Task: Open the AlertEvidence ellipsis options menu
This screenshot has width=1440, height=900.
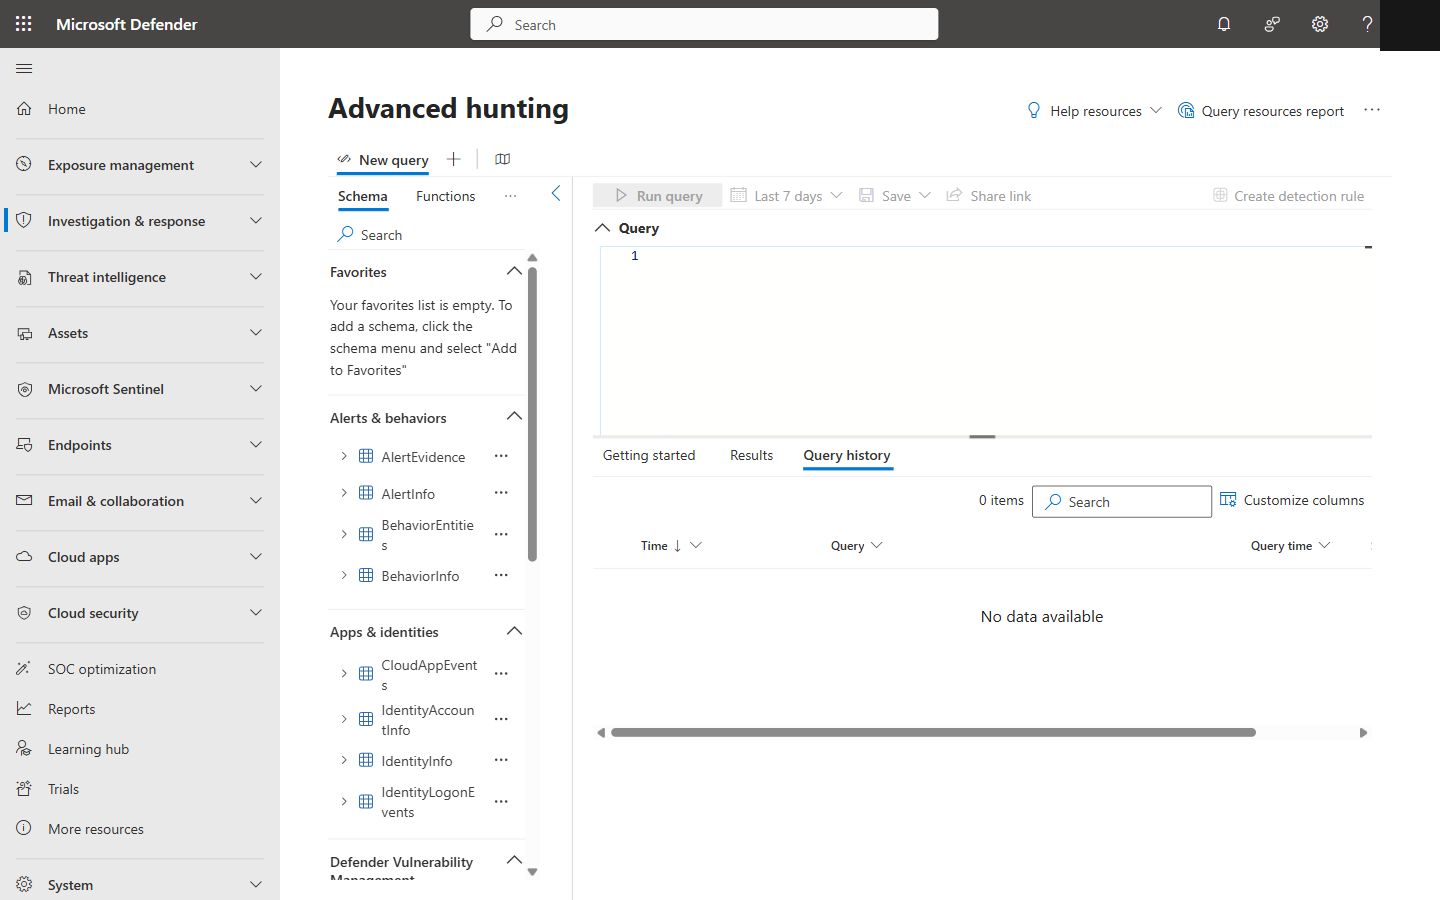Action: 501,456
